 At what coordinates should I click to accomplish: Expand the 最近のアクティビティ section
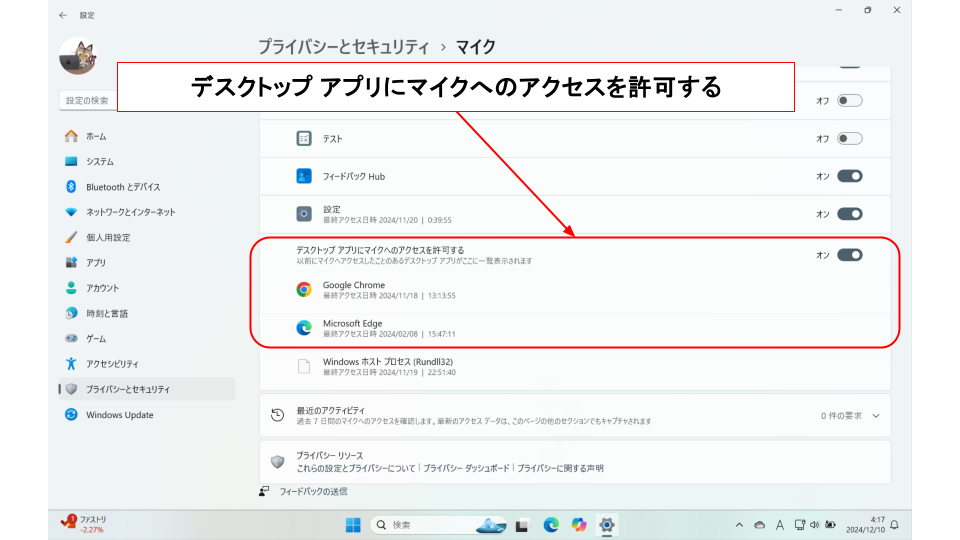tap(875, 415)
